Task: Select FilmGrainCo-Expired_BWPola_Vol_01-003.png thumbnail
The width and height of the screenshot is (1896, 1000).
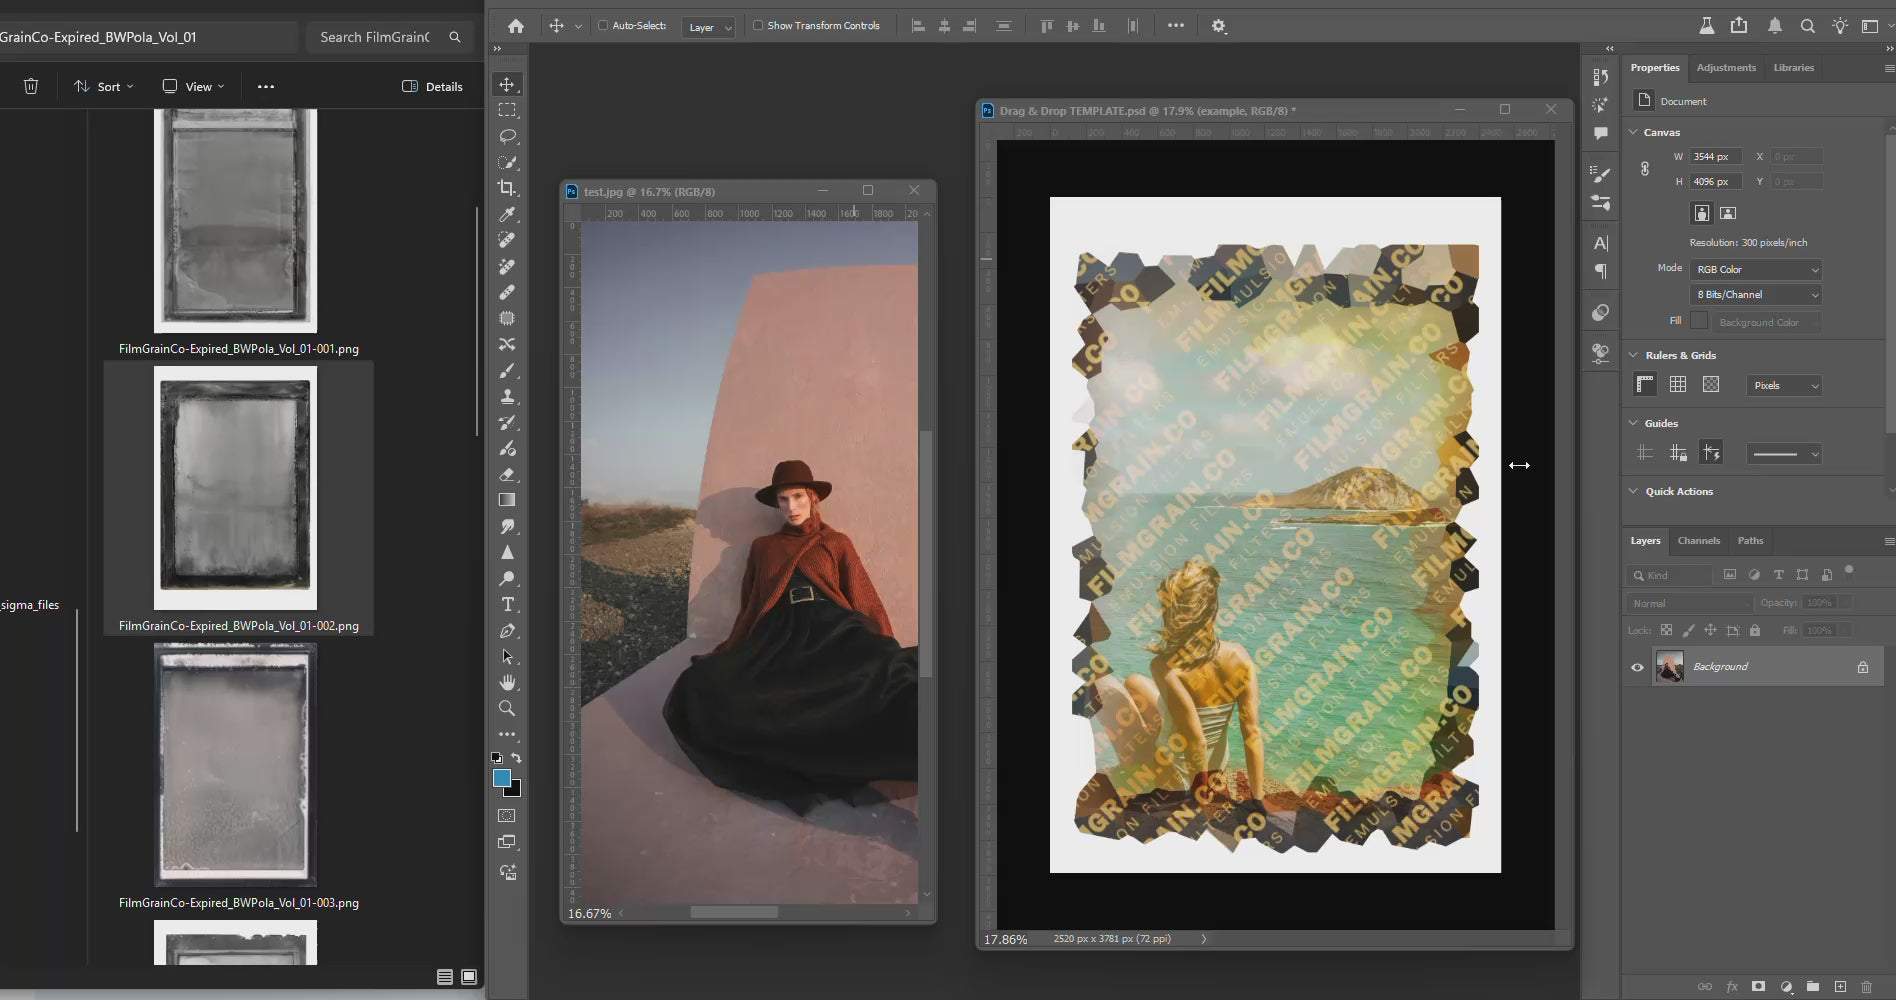Action: [x=235, y=765]
